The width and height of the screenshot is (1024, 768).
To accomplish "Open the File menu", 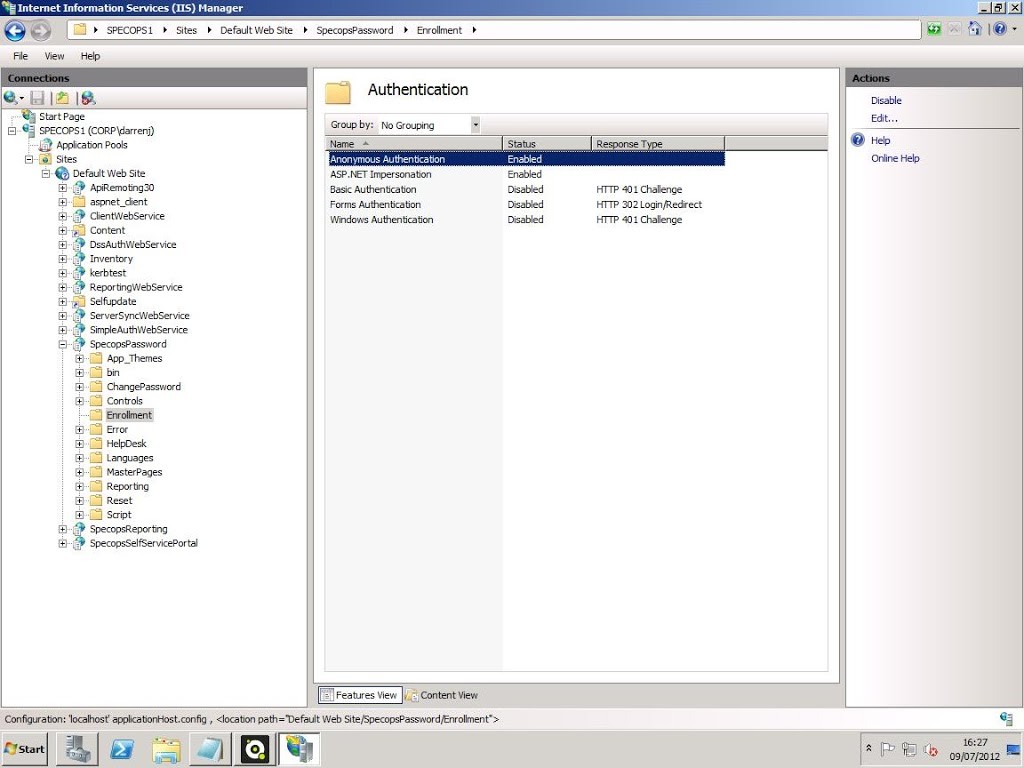I will point(20,56).
